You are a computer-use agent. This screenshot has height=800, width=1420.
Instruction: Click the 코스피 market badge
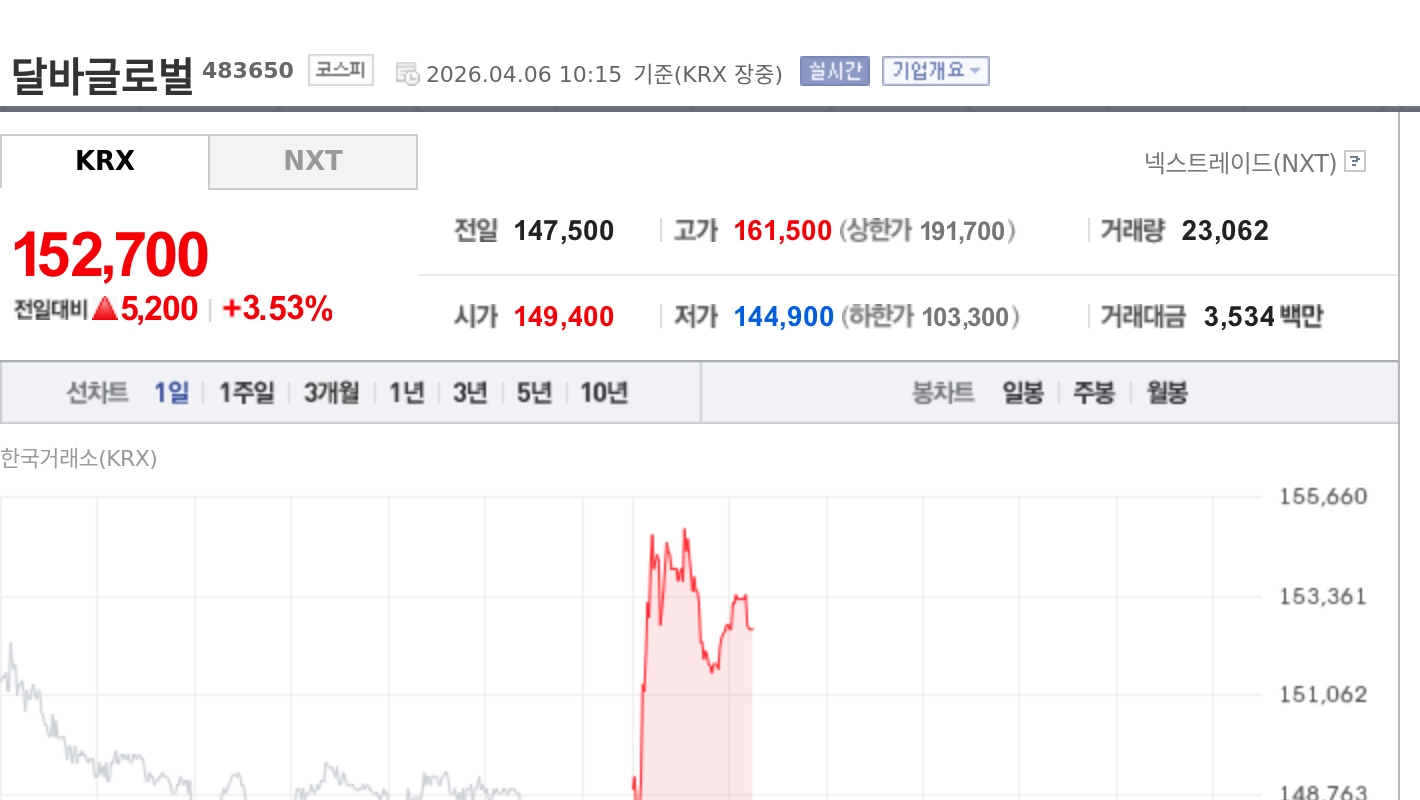click(x=340, y=70)
